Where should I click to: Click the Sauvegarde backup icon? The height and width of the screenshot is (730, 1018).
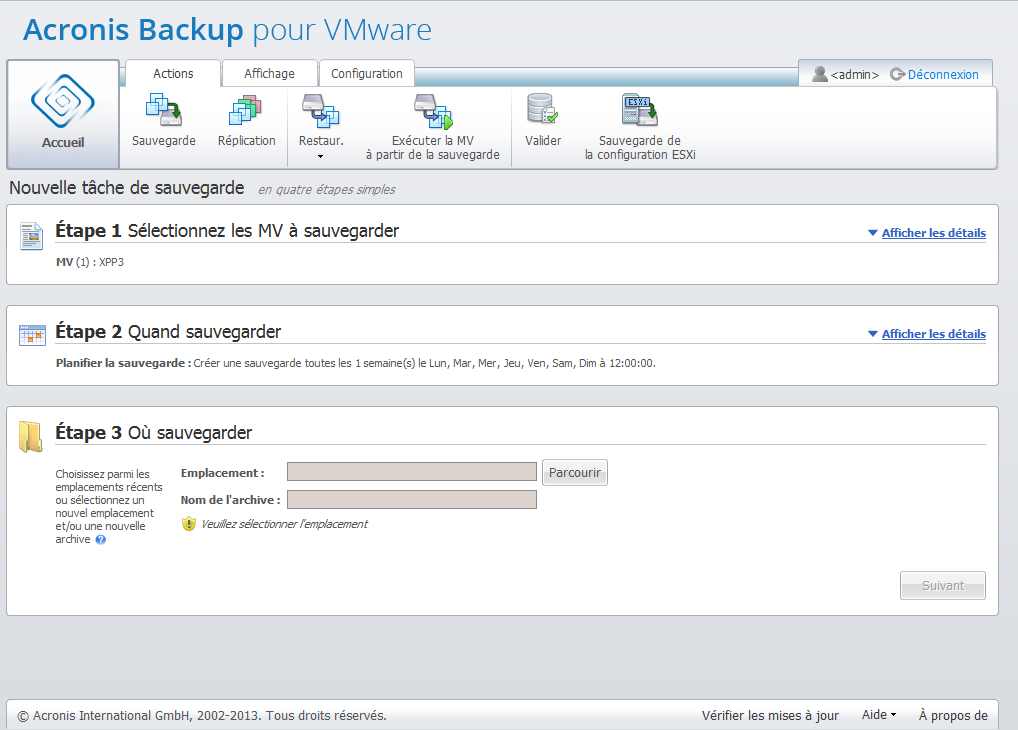click(164, 110)
